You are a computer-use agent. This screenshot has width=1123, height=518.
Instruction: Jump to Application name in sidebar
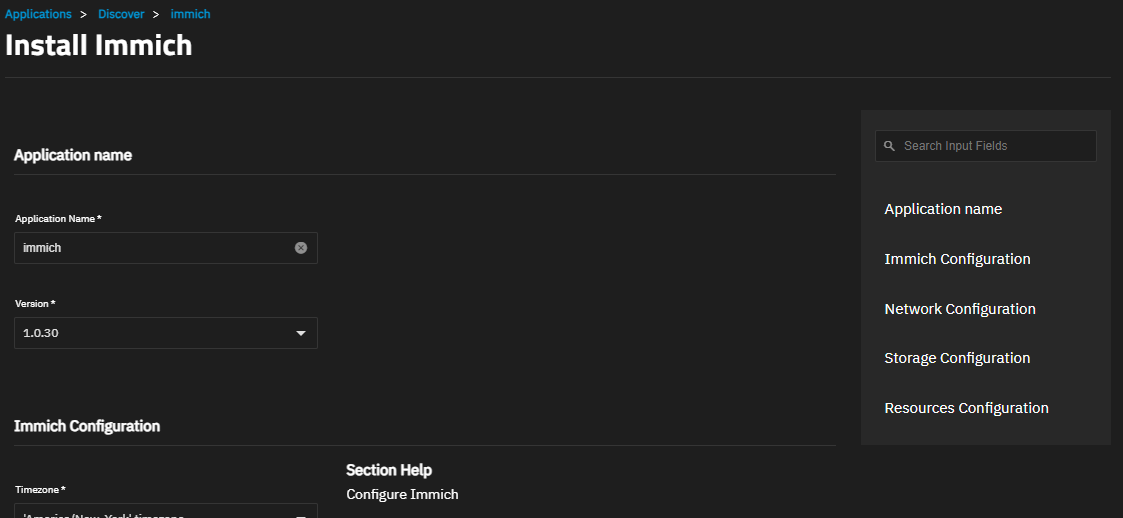coord(943,209)
